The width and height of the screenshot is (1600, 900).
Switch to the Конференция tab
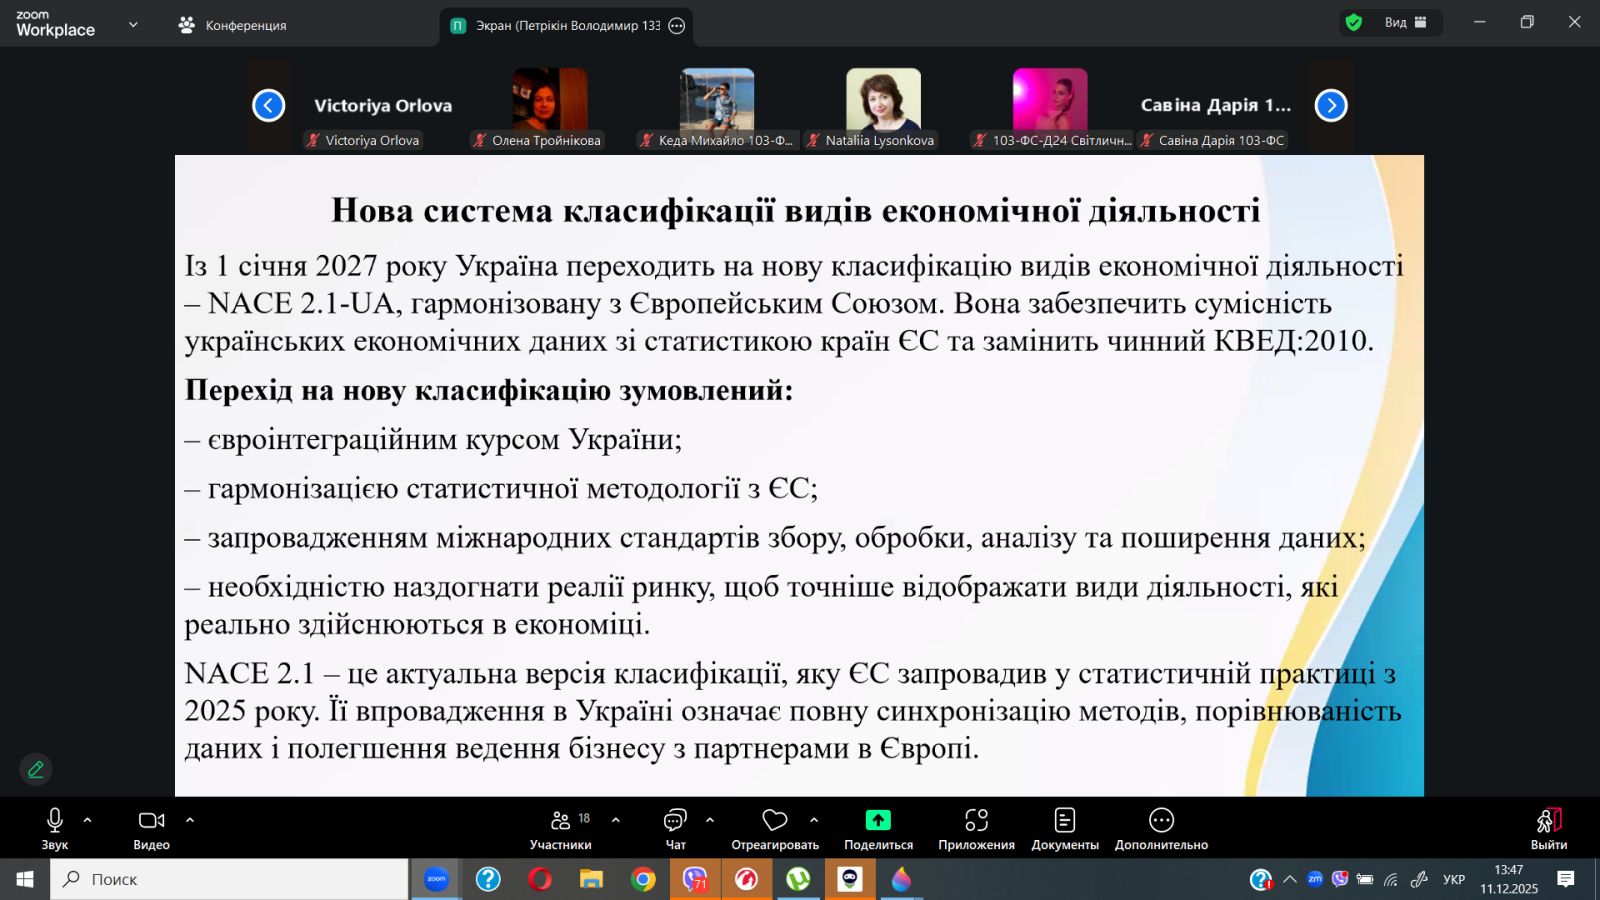tap(233, 25)
